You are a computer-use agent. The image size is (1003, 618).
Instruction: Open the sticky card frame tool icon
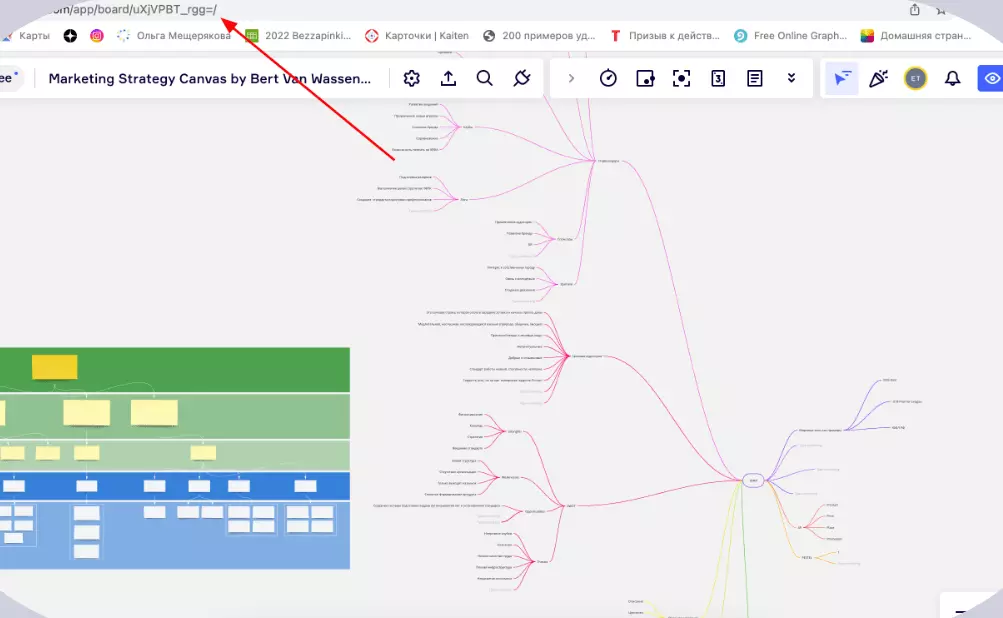coord(645,79)
